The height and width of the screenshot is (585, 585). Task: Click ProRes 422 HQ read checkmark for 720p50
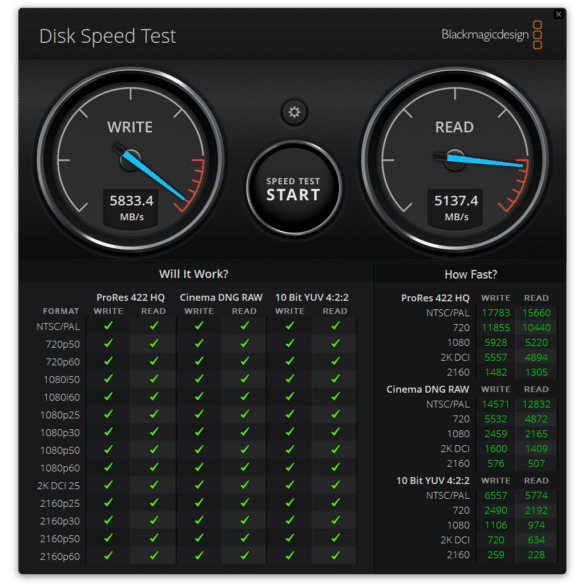click(154, 343)
